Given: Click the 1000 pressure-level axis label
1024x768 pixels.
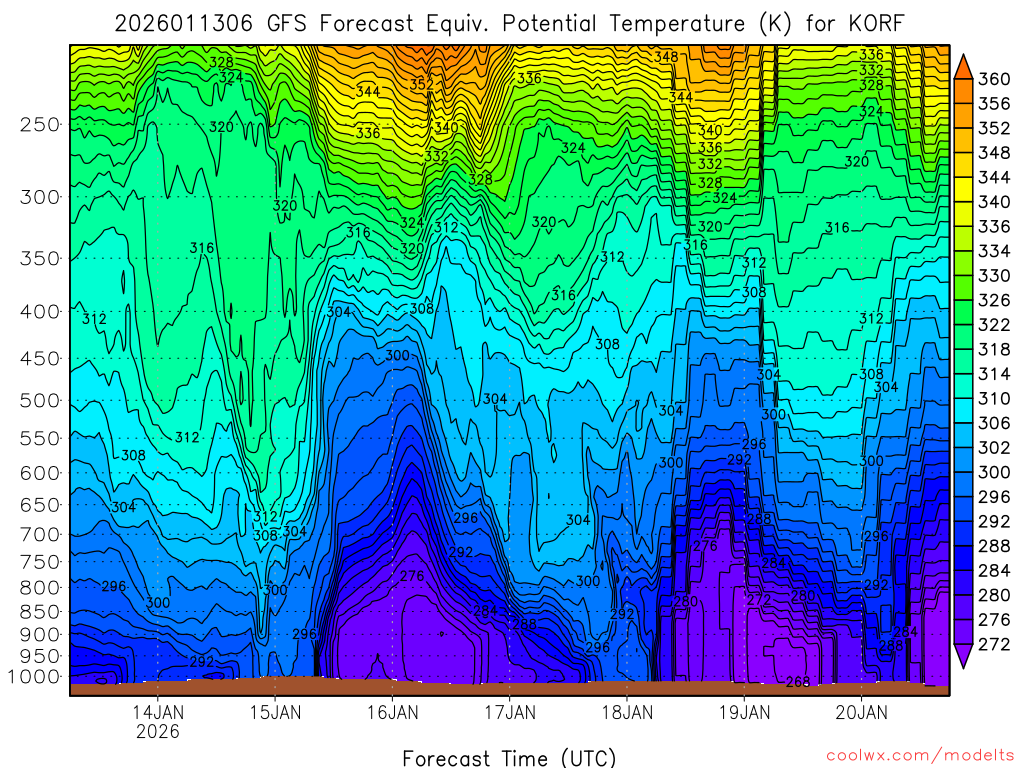Looking at the screenshot, I should (x=34, y=677).
